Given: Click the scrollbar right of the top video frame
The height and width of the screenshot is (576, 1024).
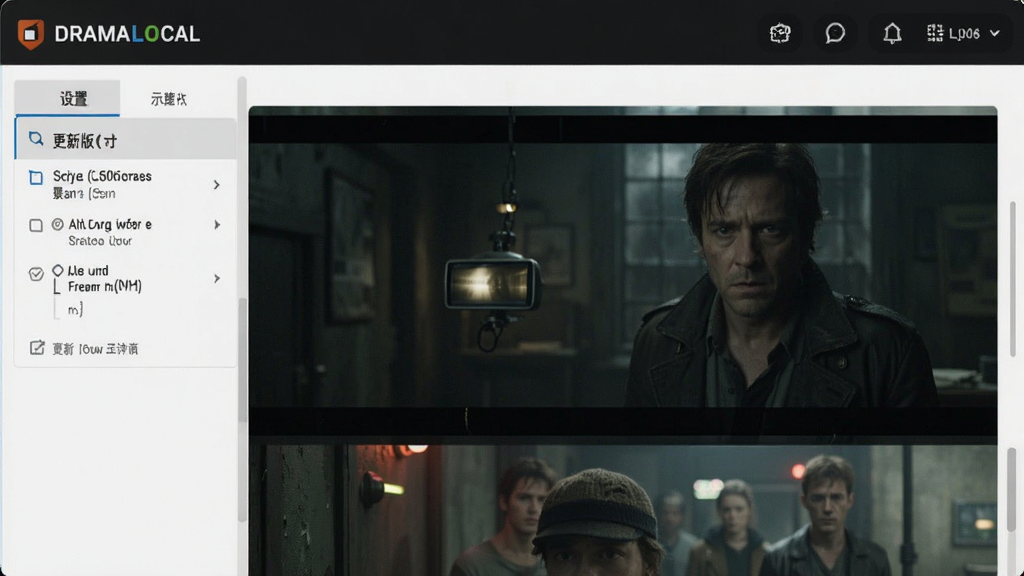Looking at the screenshot, I should coord(1013,280).
